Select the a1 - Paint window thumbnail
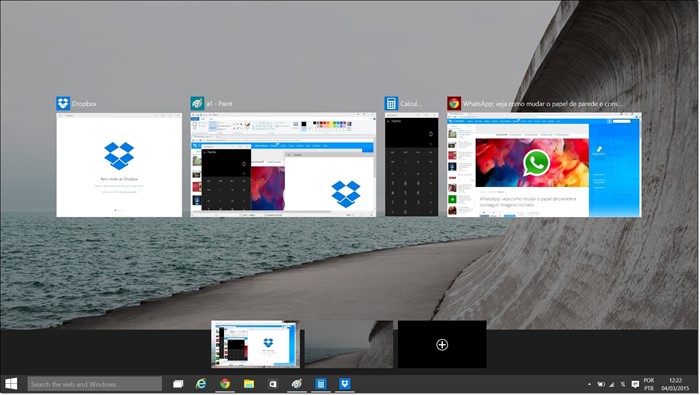The width and height of the screenshot is (700, 395). 283,165
